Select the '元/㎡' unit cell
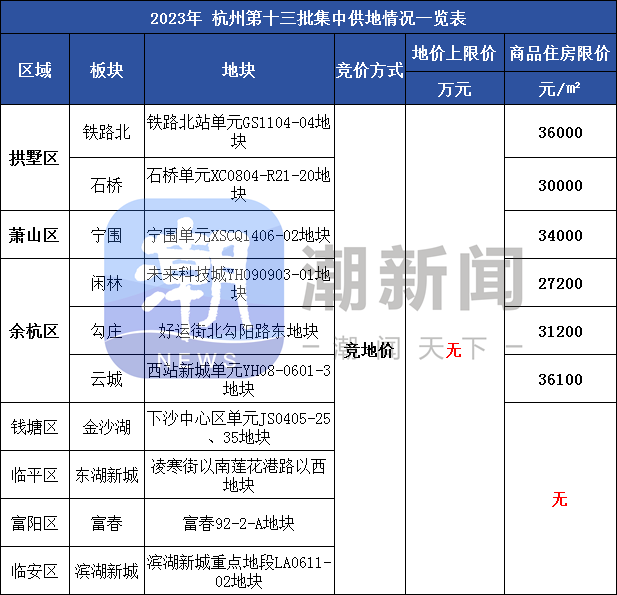 click(x=560, y=89)
